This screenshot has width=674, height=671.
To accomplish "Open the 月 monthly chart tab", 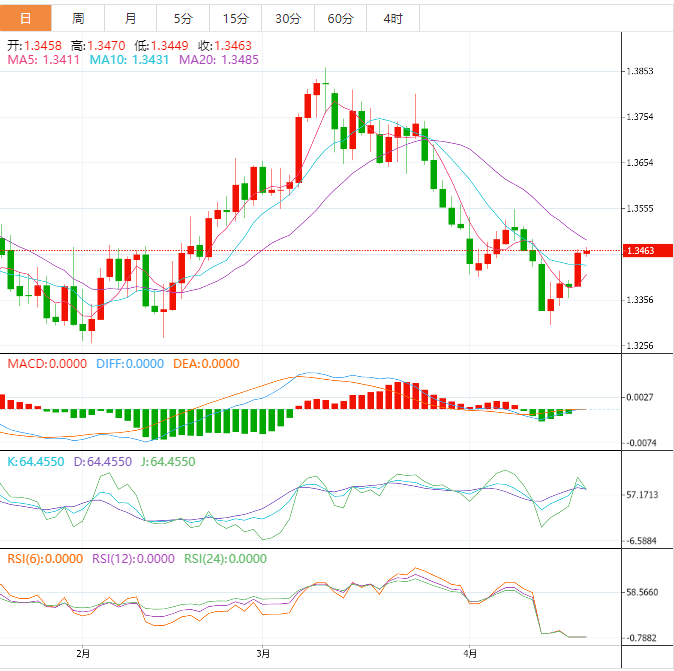I will pyautogui.click(x=131, y=18).
